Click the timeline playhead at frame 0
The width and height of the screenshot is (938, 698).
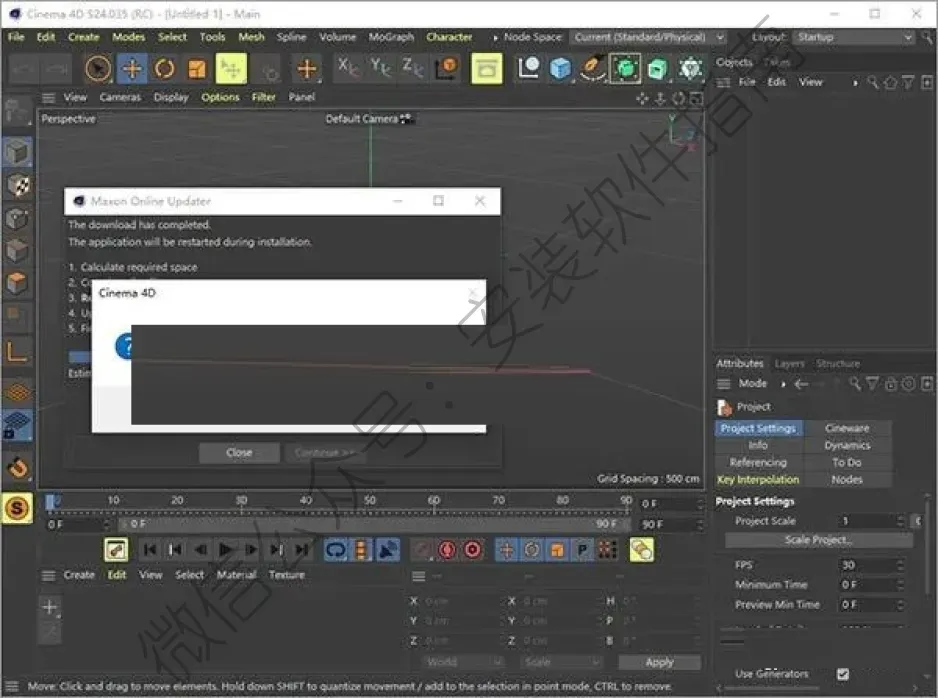coord(51,502)
